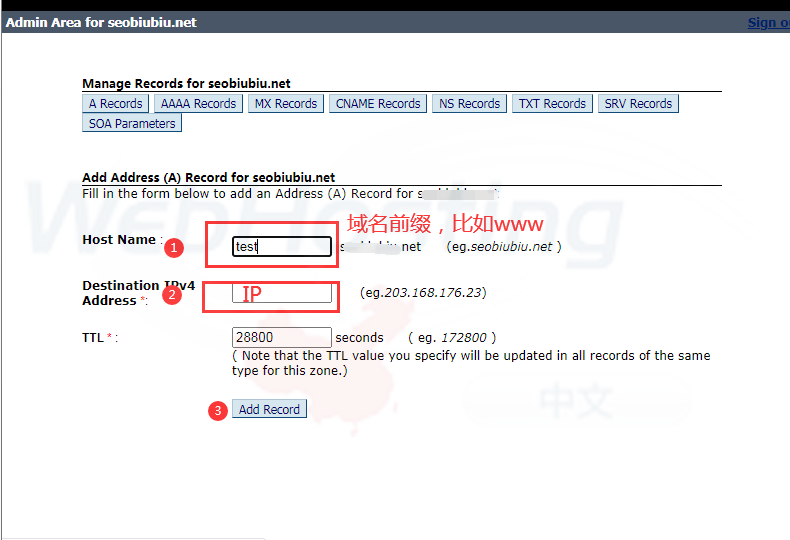This screenshot has height=540, width=790.
Task: Click the Admin Area for seobiubiu.net title
Action: tap(102, 23)
